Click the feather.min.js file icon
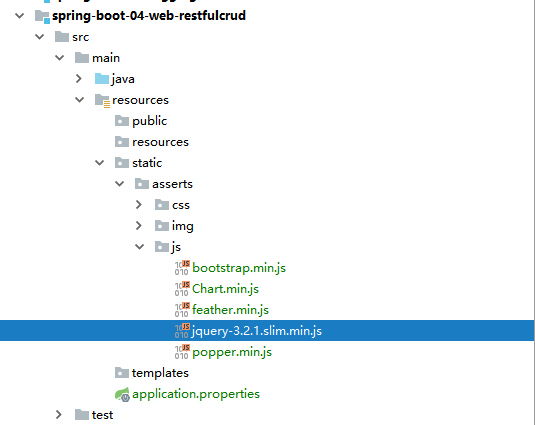Viewport: 535px width, 425px height. pyautogui.click(x=182, y=310)
